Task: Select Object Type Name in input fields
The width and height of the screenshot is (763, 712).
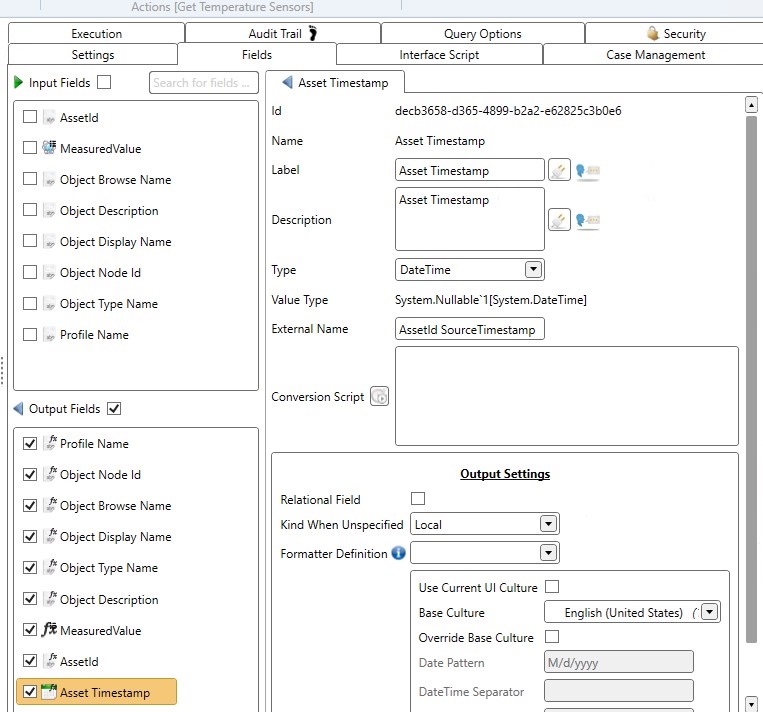Action: coord(109,304)
